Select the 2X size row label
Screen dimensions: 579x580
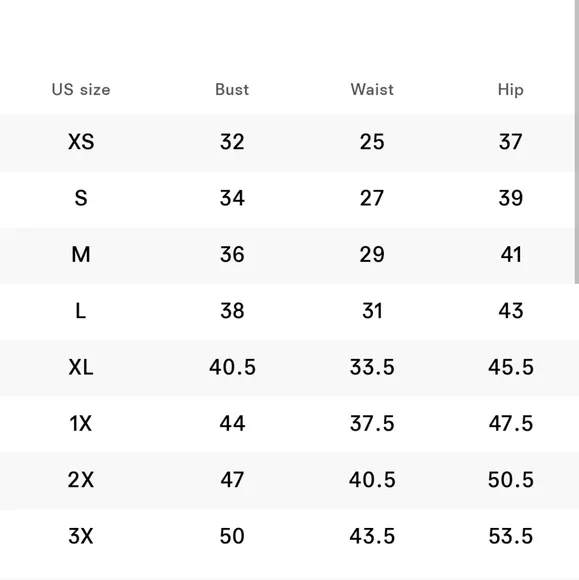81,480
